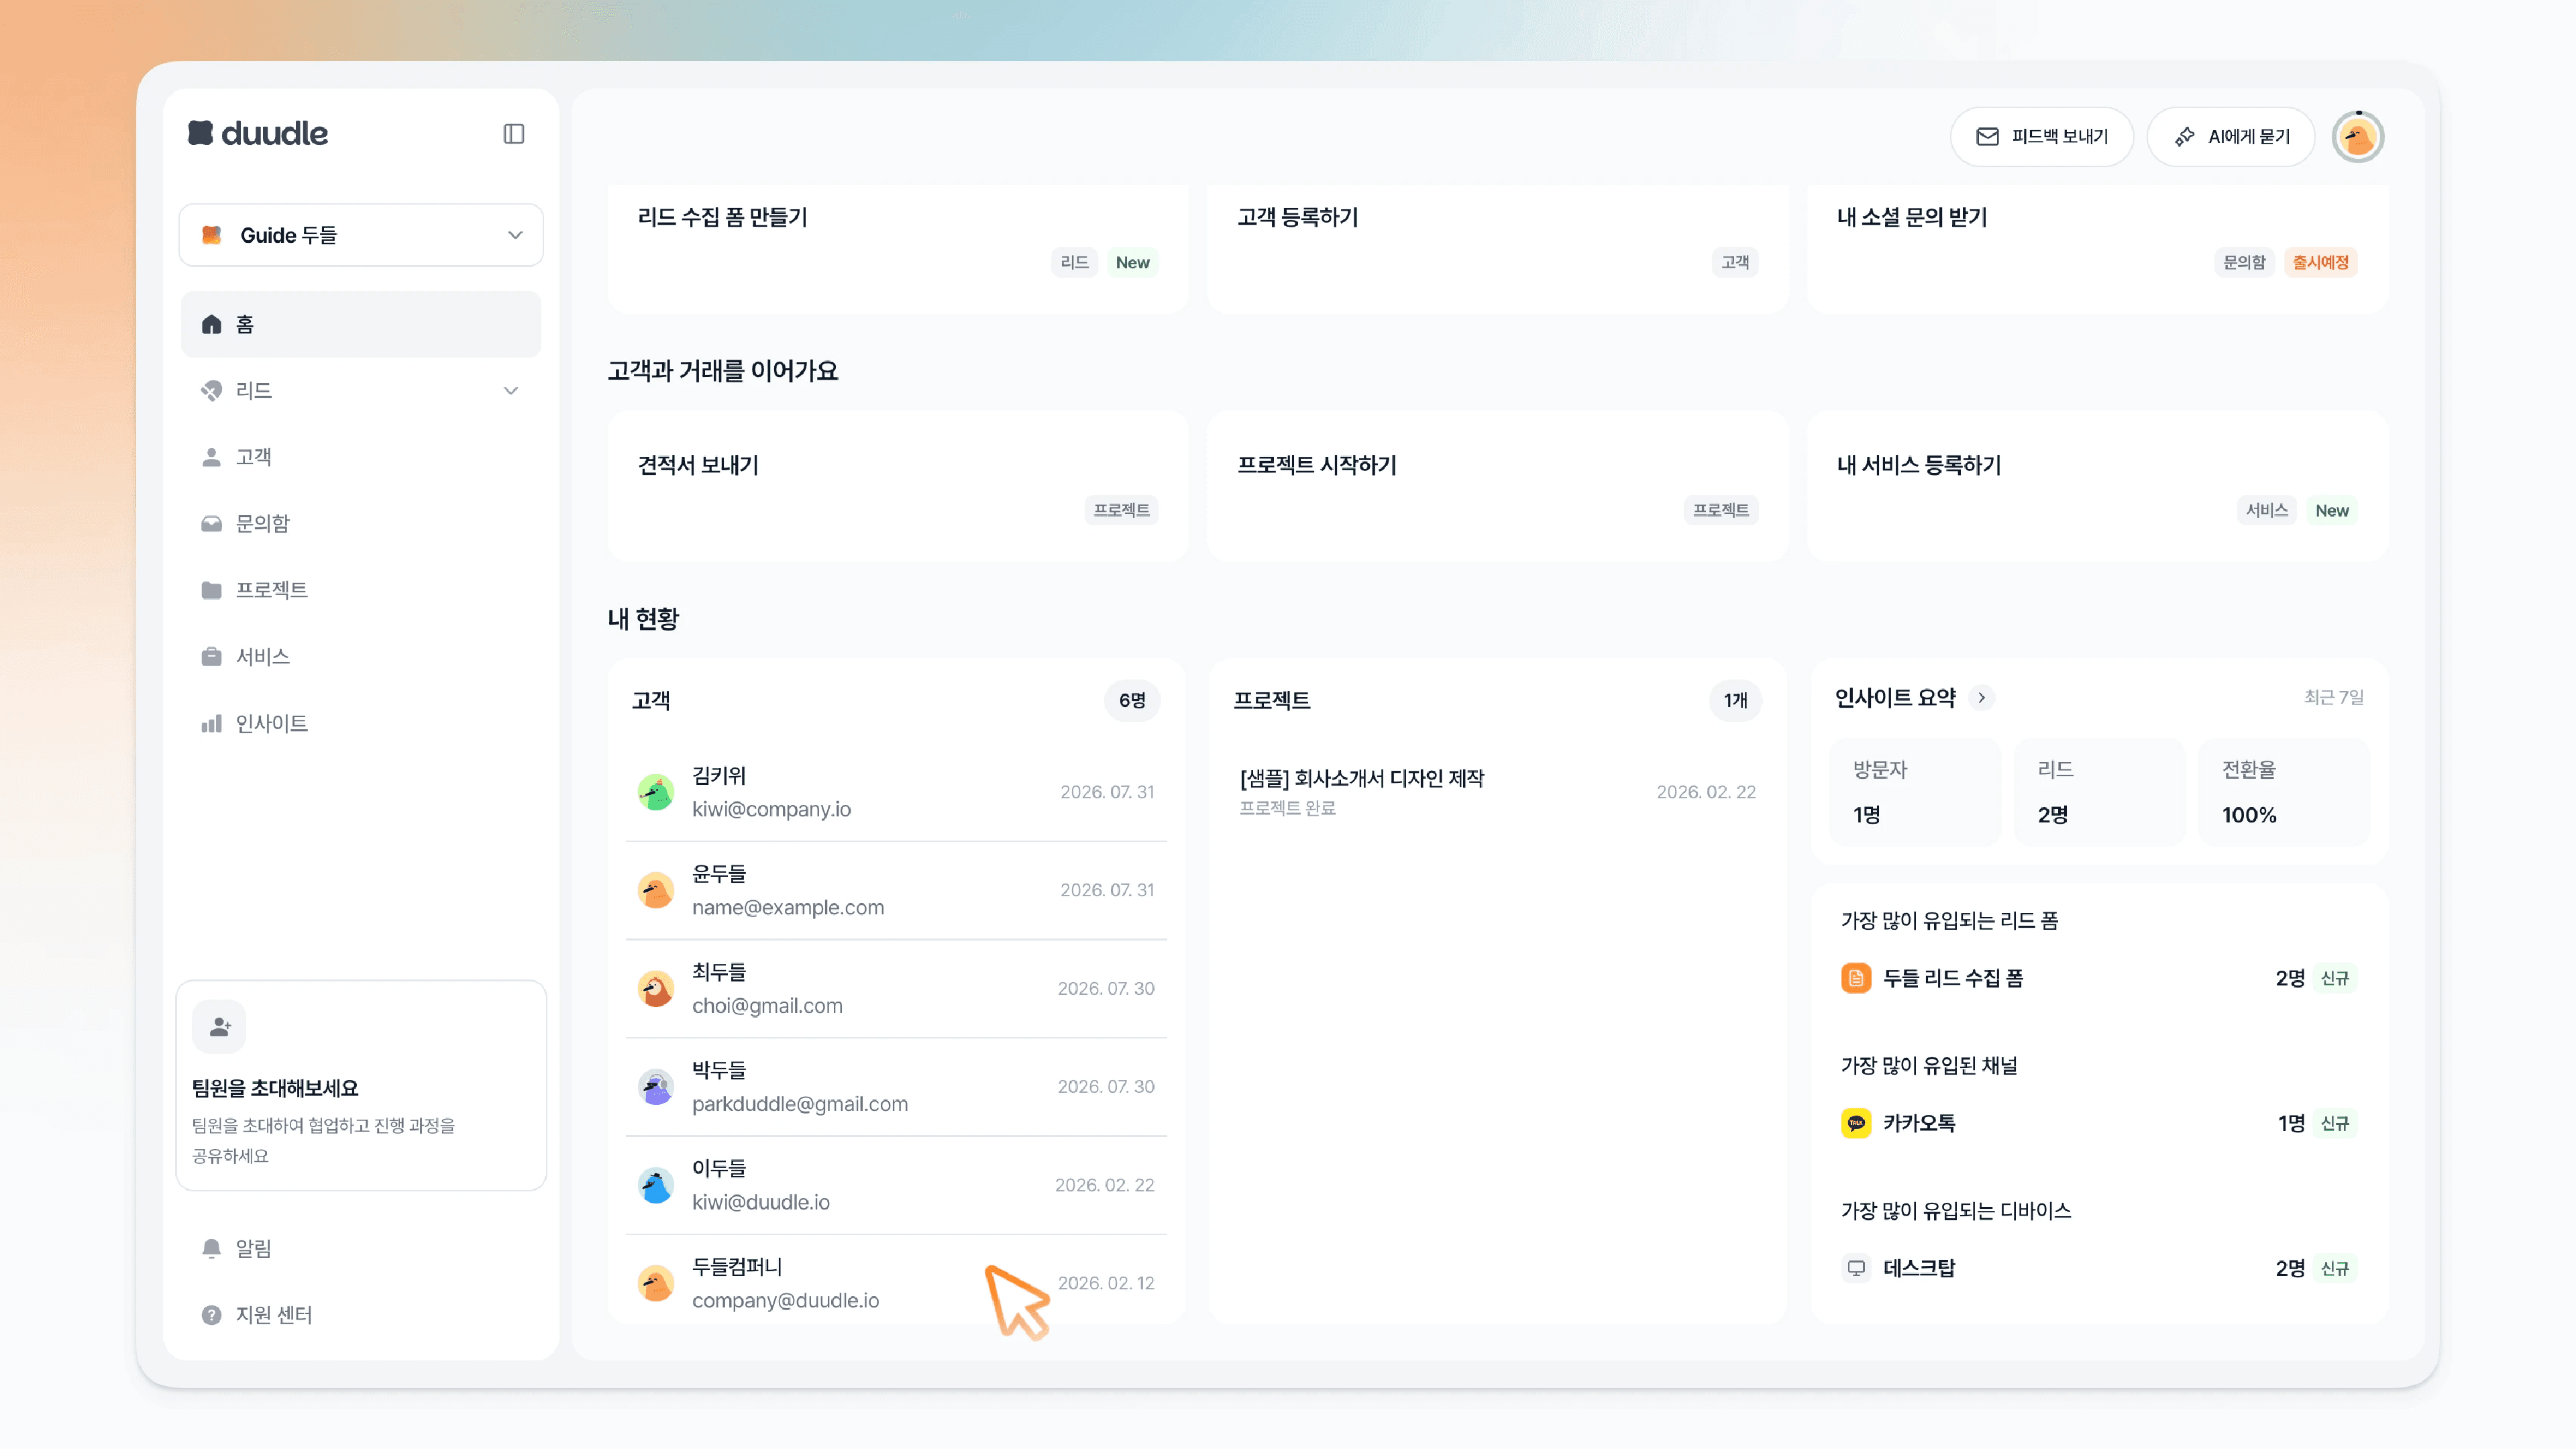2576x1449 pixels.
Task: Click the 출시예정 badge
Action: 2320,262
